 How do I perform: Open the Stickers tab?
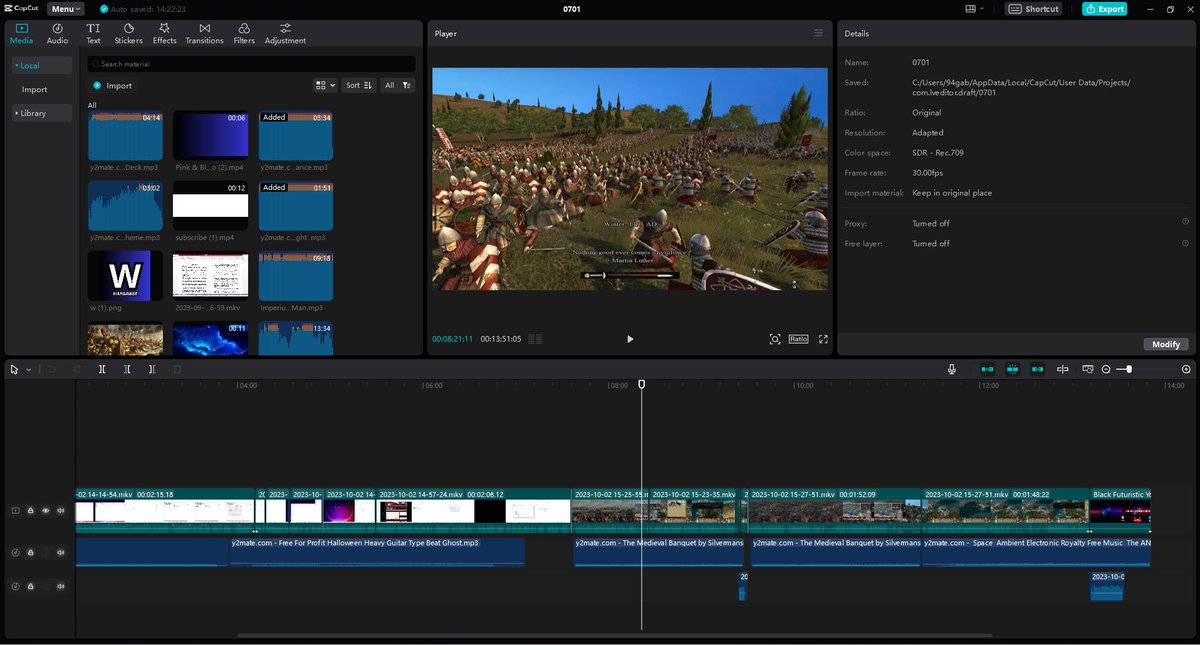coord(128,34)
